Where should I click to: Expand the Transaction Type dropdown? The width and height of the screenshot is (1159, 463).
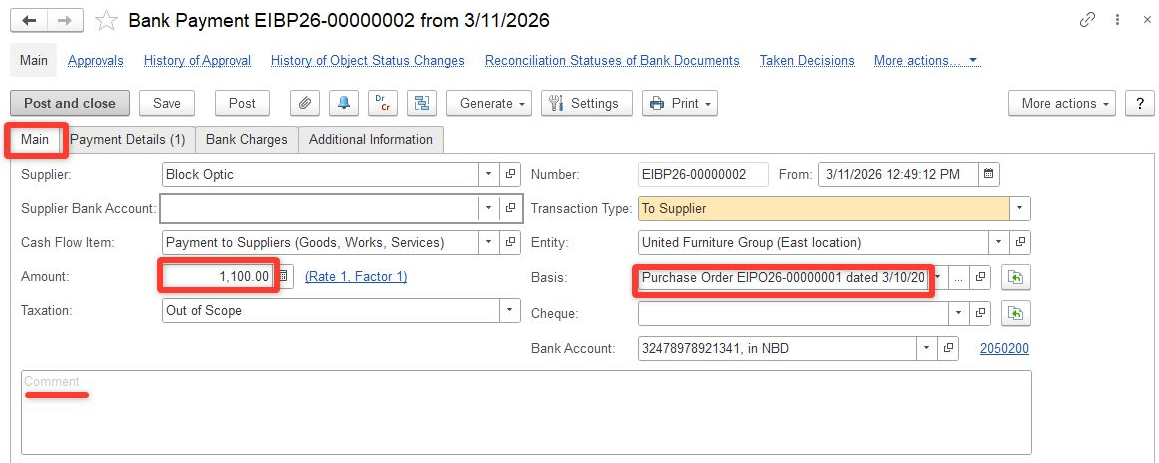(x=1019, y=209)
